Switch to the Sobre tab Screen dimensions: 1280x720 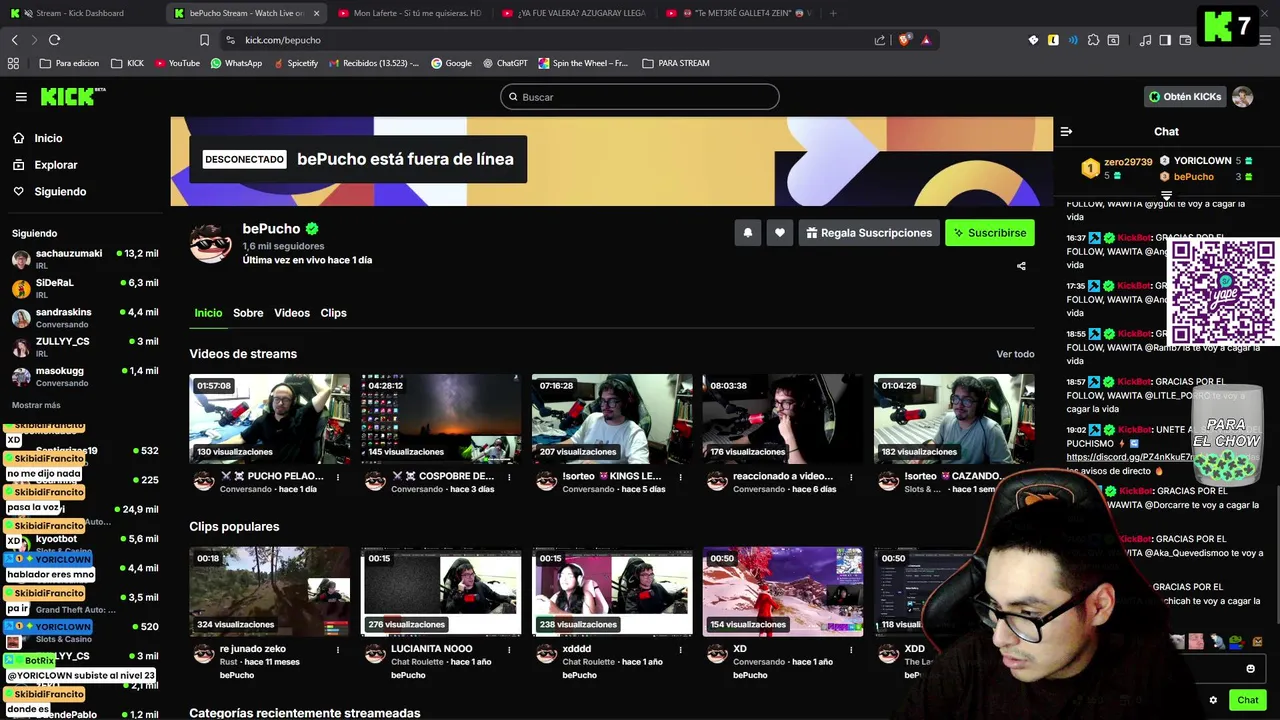248,313
